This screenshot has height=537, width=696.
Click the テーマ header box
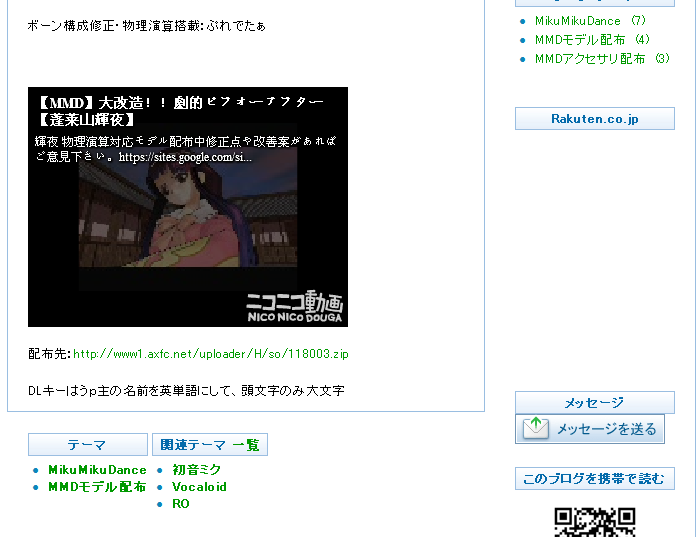point(88,444)
